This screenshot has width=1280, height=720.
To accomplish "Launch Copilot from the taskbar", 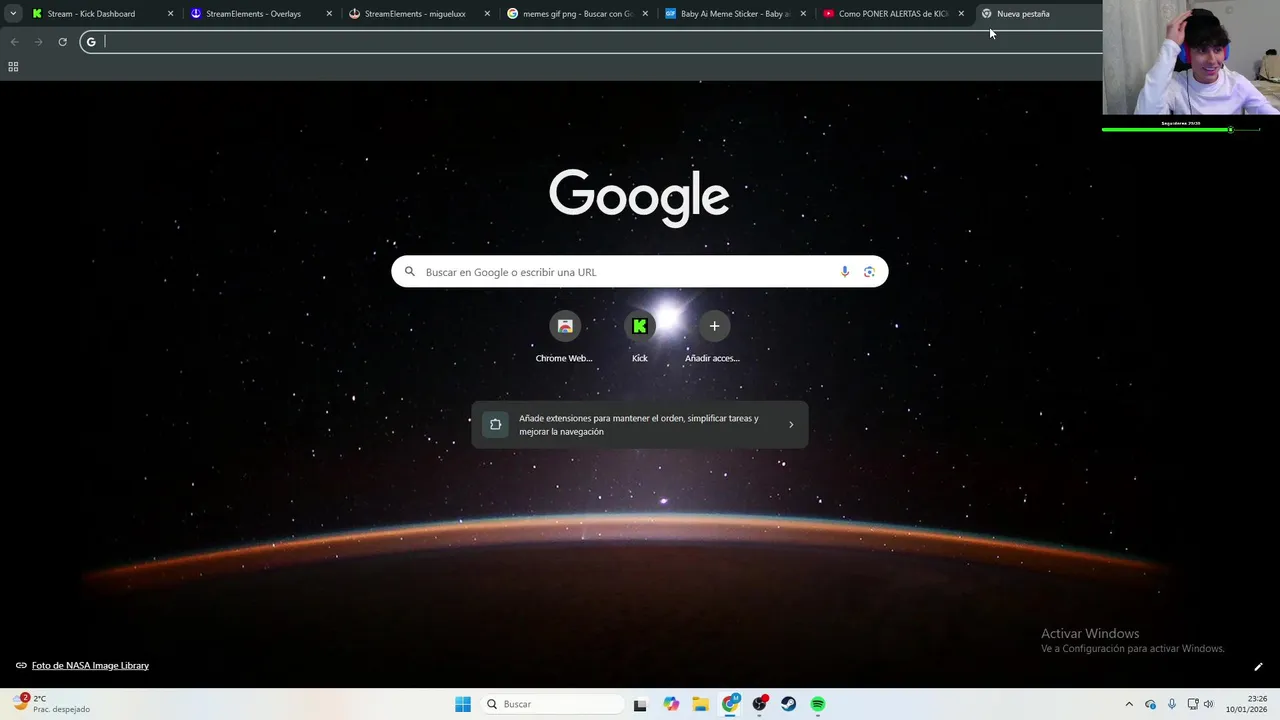I will pos(671,704).
